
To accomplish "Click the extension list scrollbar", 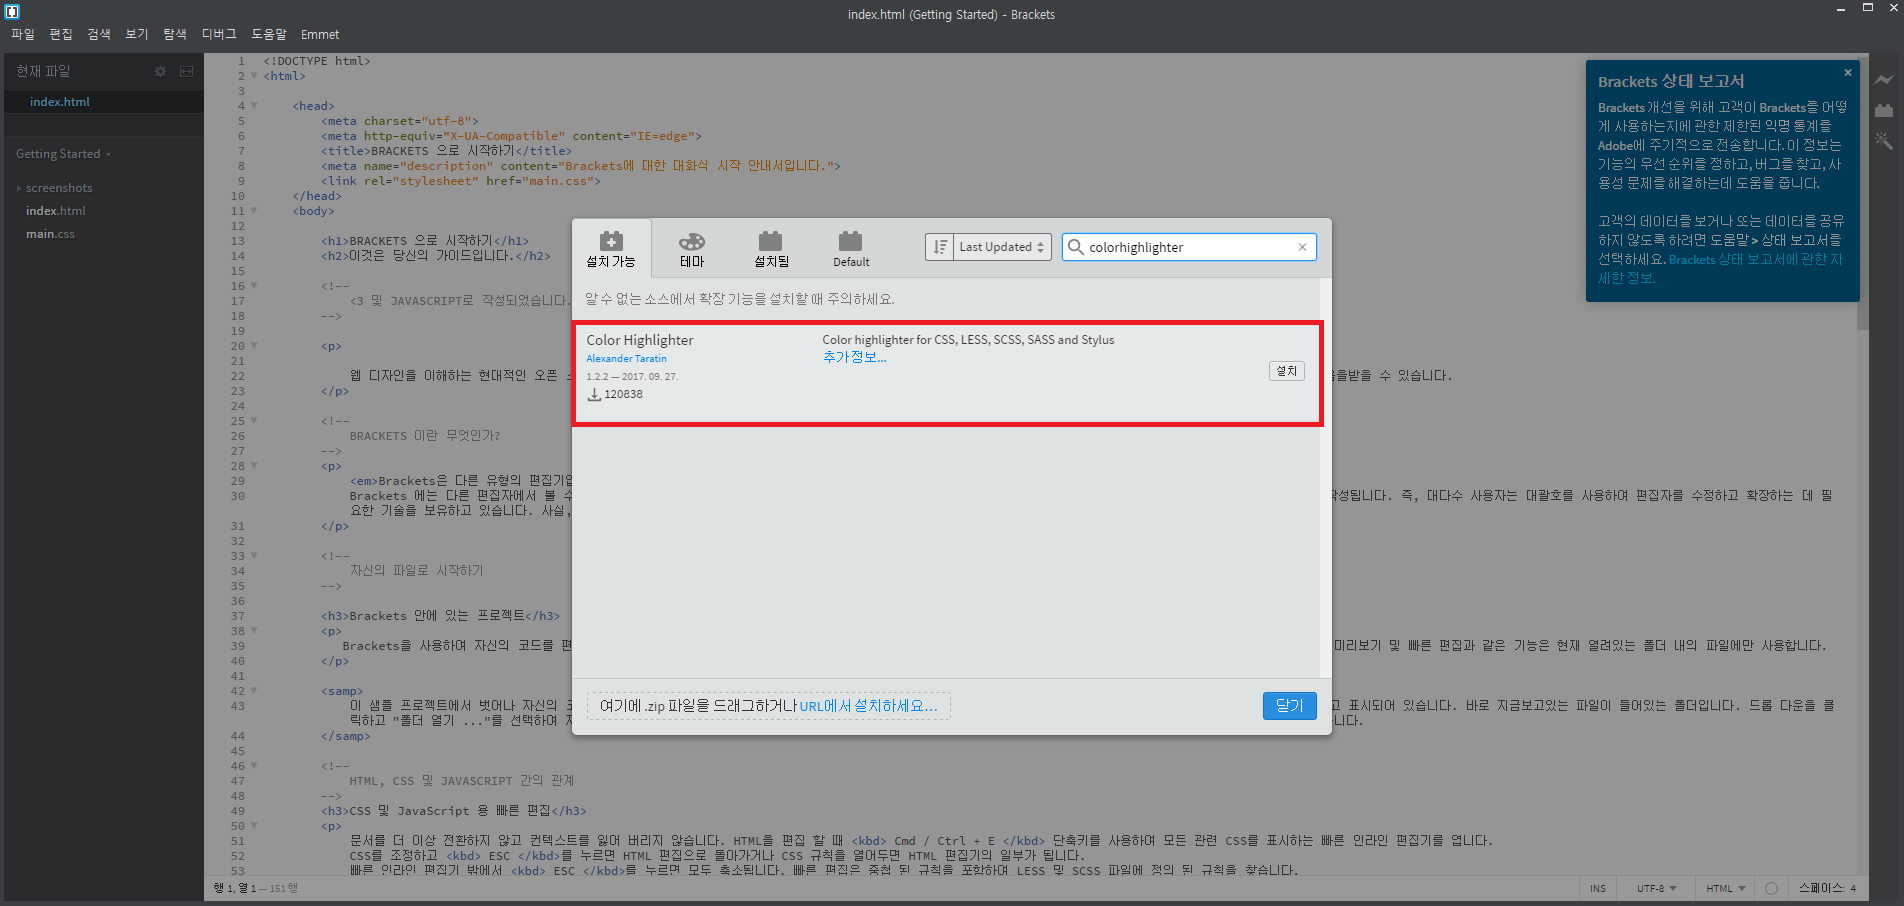I will click(x=1325, y=478).
